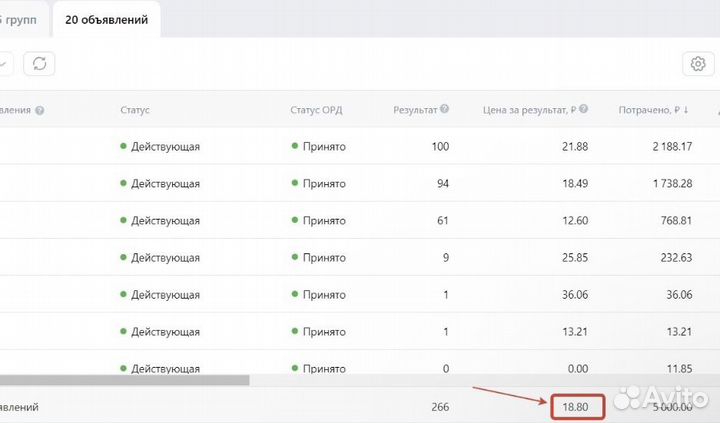Click result value 61
The width and height of the screenshot is (720, 423).
click(443, 220)
